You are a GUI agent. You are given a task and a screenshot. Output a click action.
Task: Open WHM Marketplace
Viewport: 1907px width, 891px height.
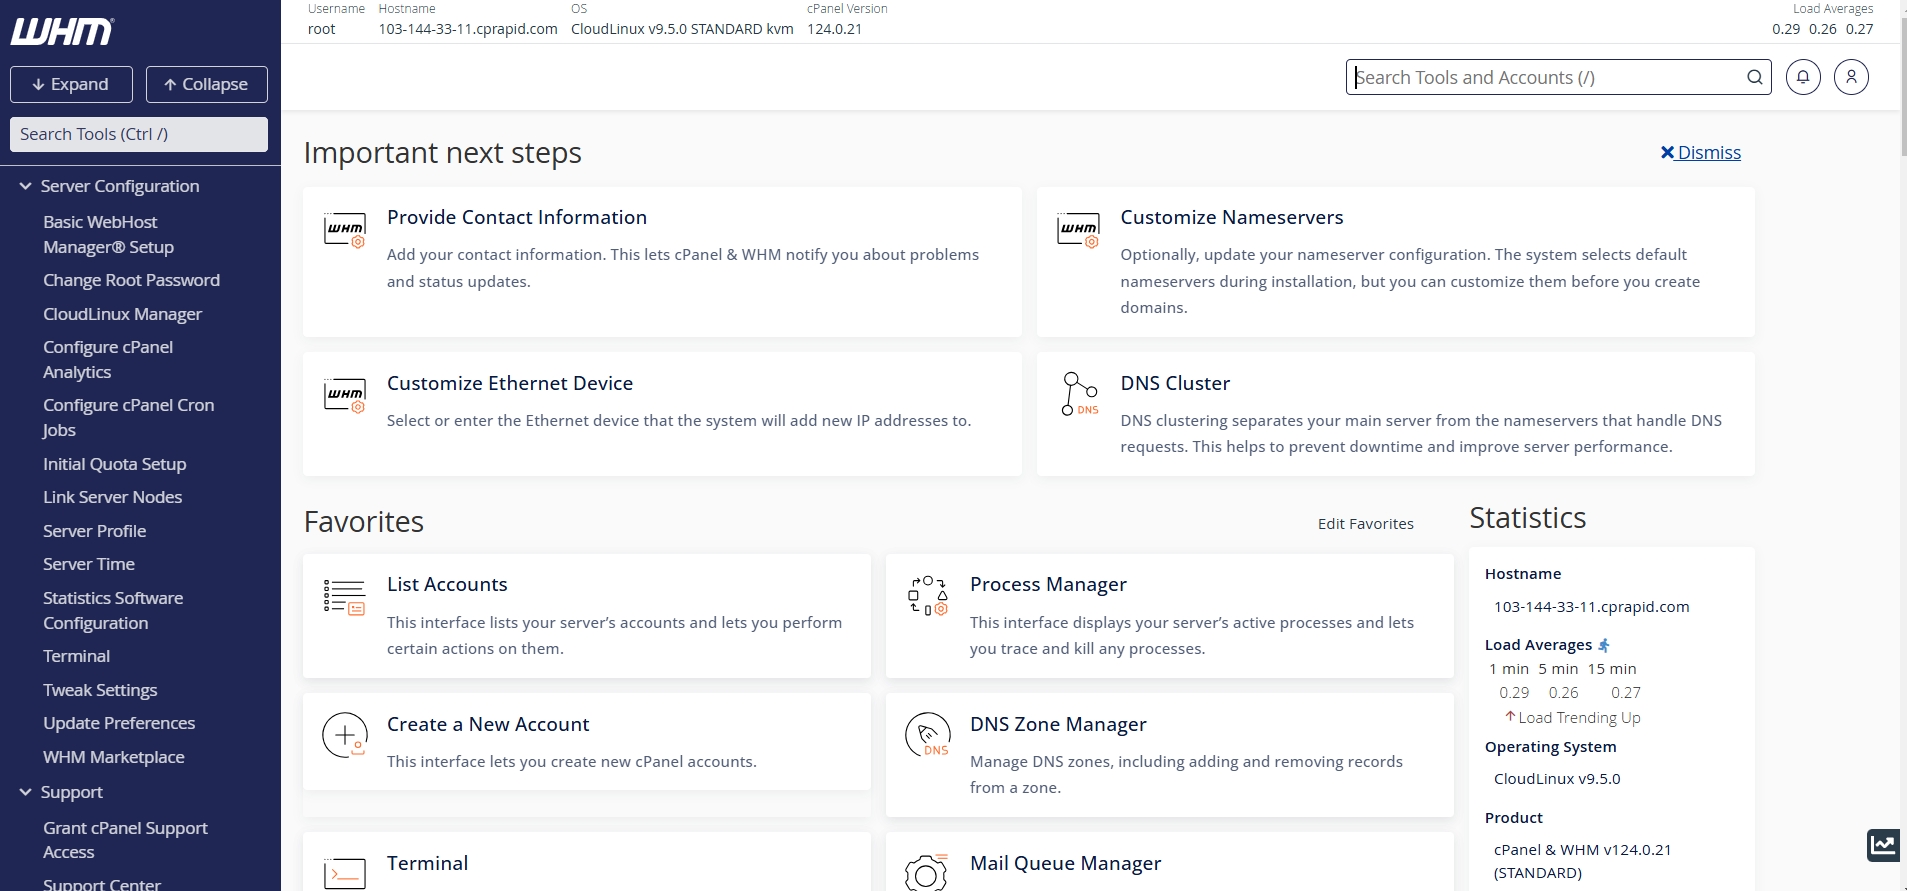(x=113, y=757)
